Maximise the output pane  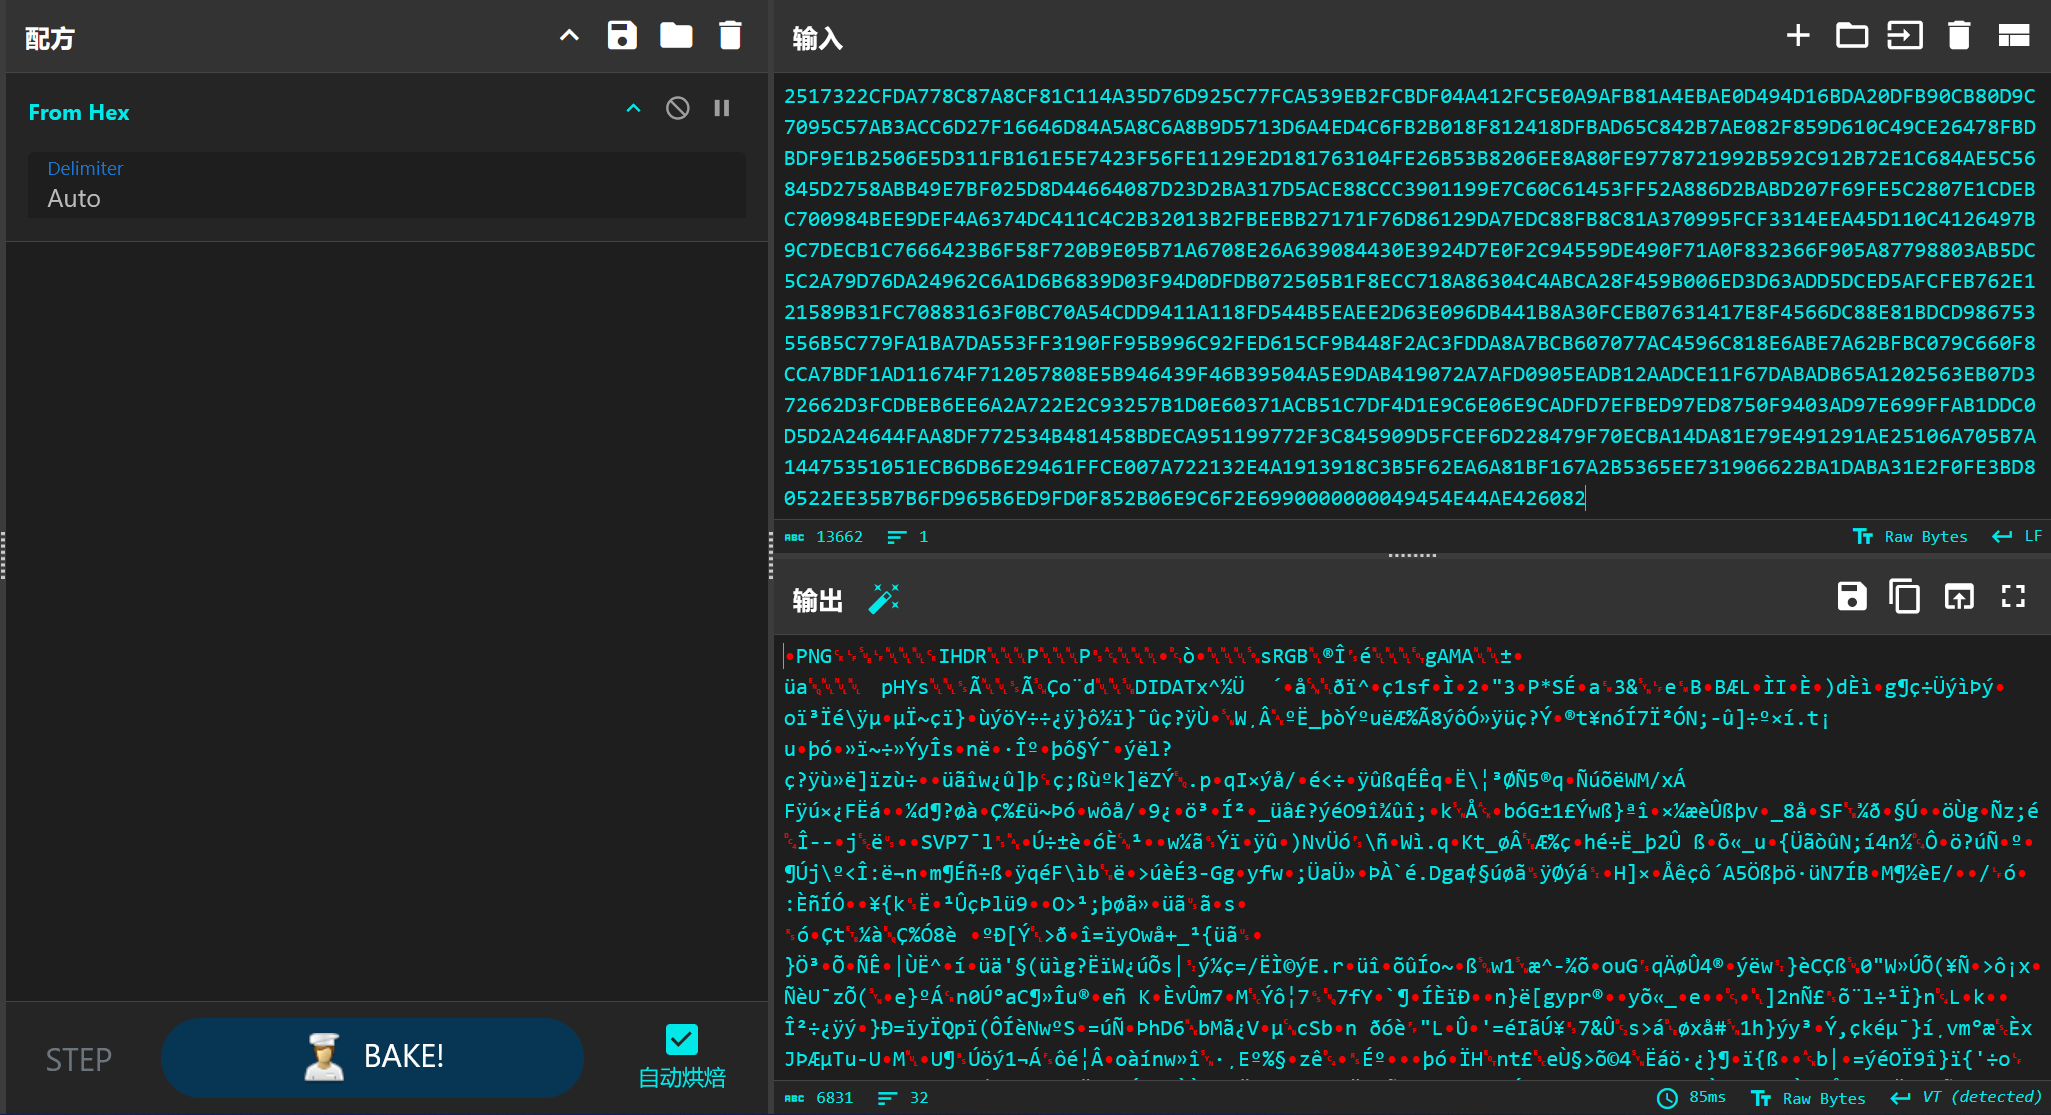(x=2012, y=597)
